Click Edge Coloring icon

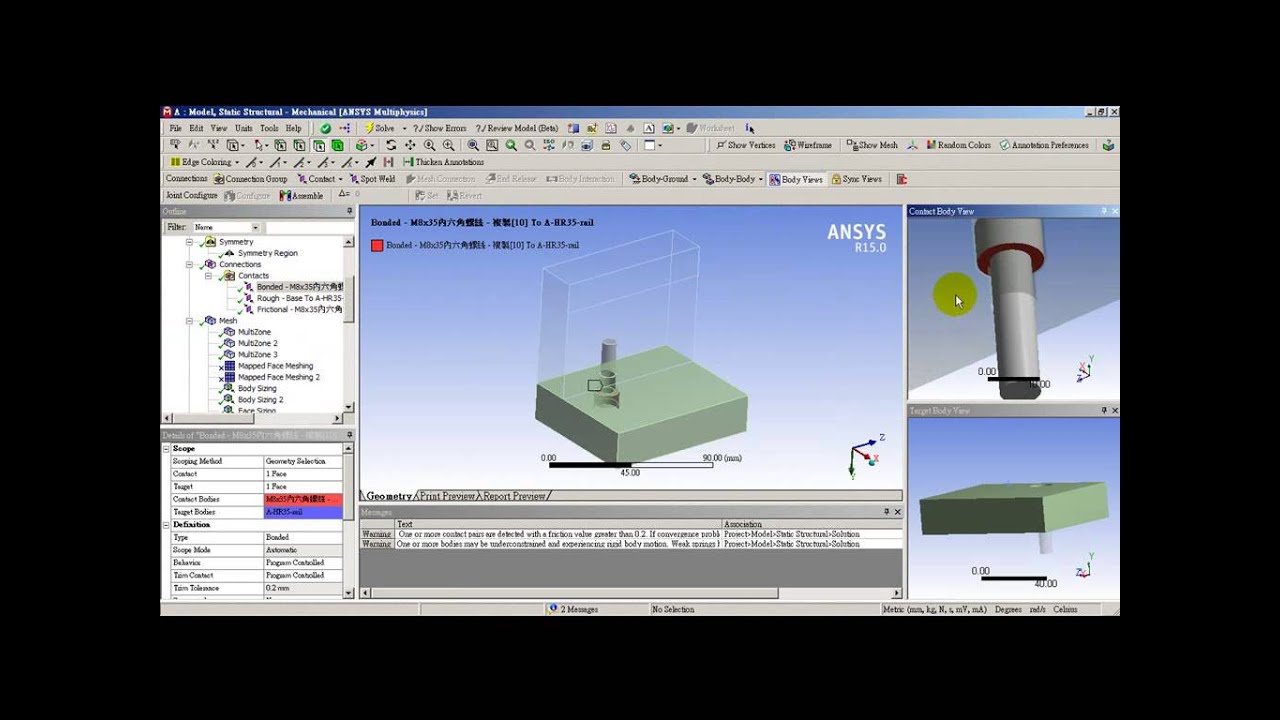click(175, 162)
